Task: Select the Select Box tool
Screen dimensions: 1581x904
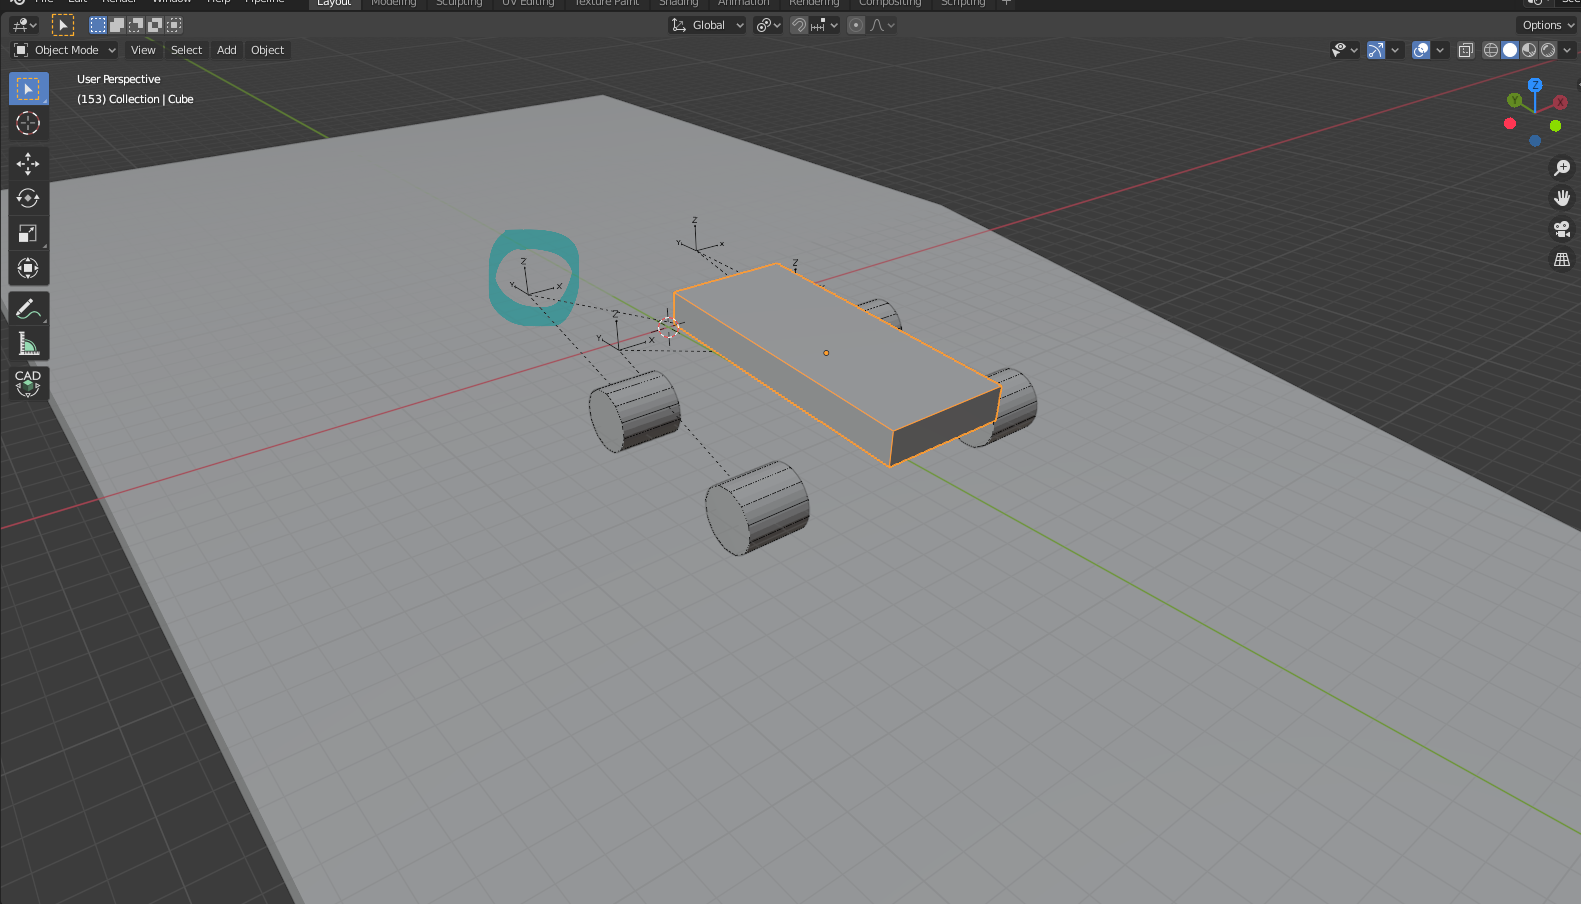Action: point(28,89)
